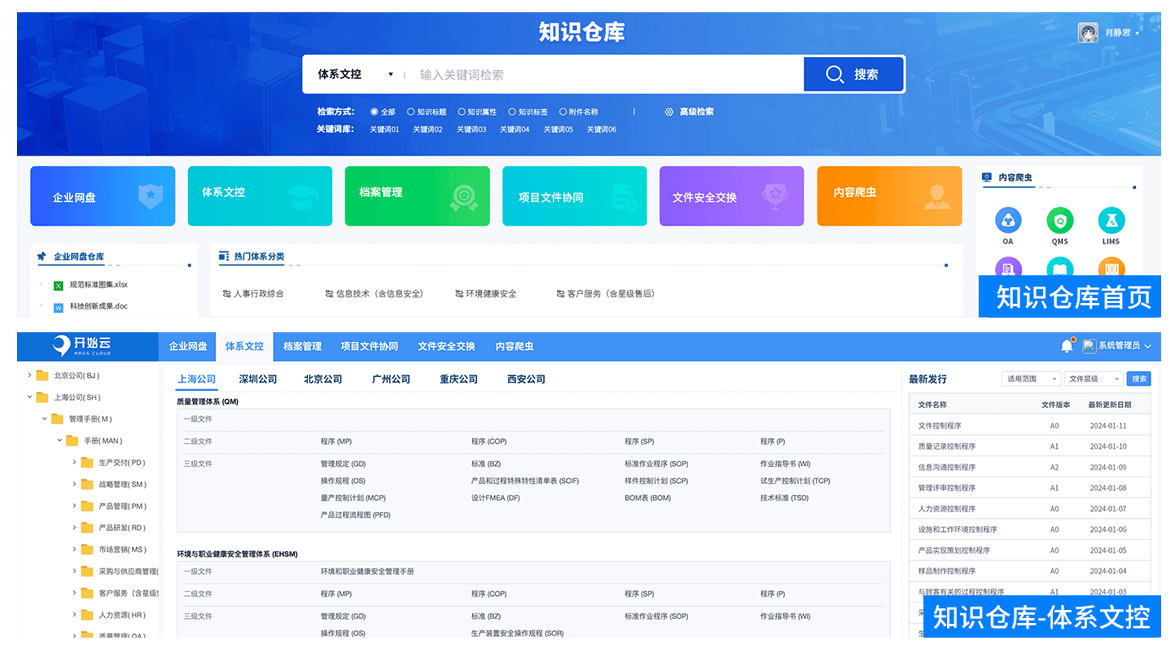Viewport: 1171px width, 645px height.
Task: Click the 开始云 logo
Action: [x=84, y=346]
